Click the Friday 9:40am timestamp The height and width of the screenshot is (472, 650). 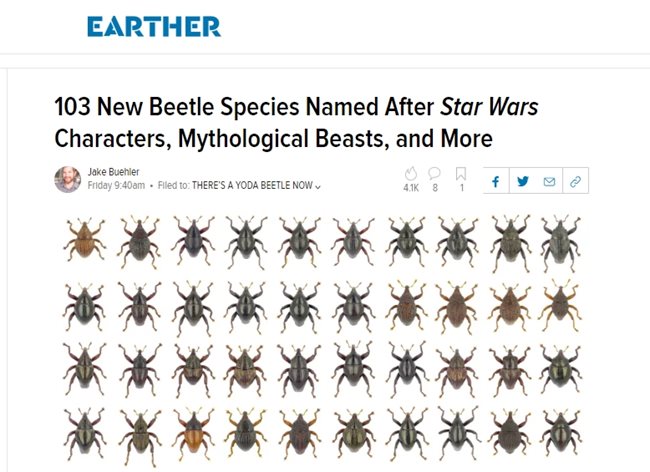tap(116, 185)
